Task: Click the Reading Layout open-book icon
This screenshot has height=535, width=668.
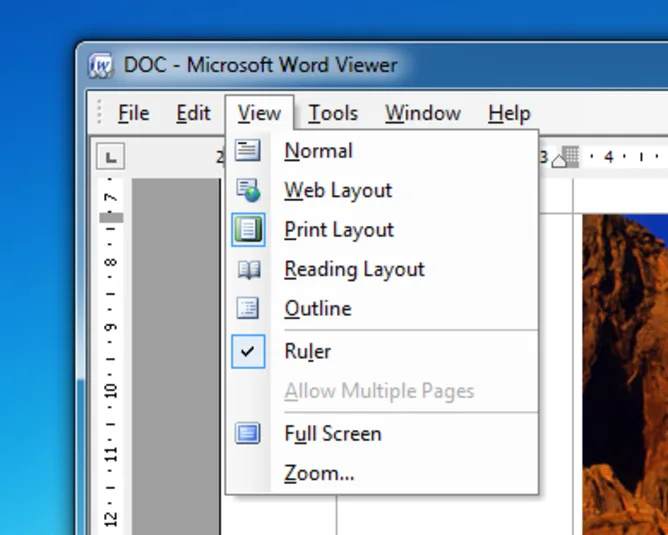Action: tap(248, 269)
